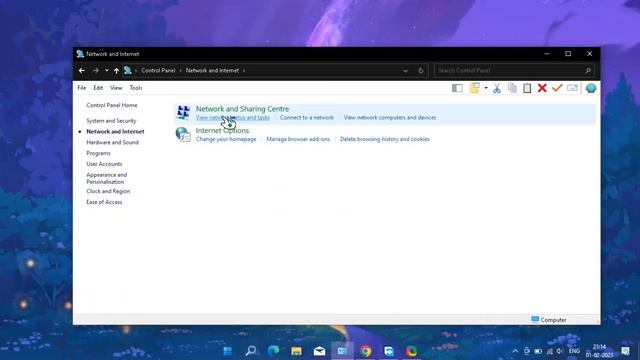Click the teal shell globe icon
Viewport: 640px width, 360px height.
tap(591, 88)
